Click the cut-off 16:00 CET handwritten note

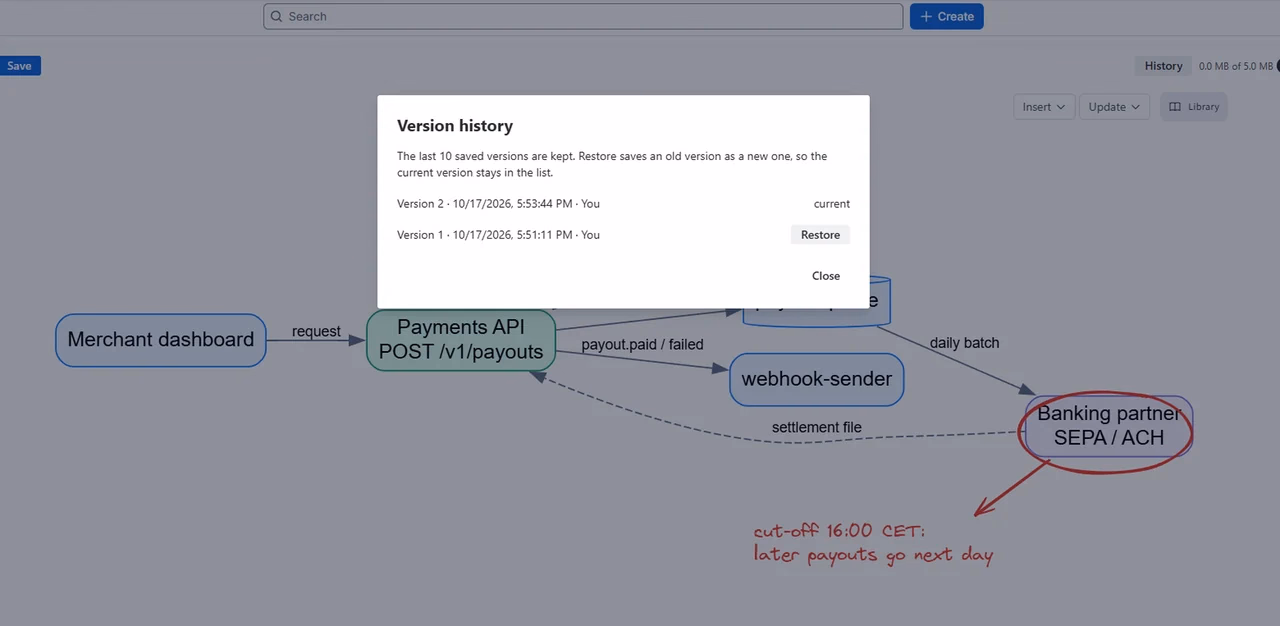(x=873, y=543)
